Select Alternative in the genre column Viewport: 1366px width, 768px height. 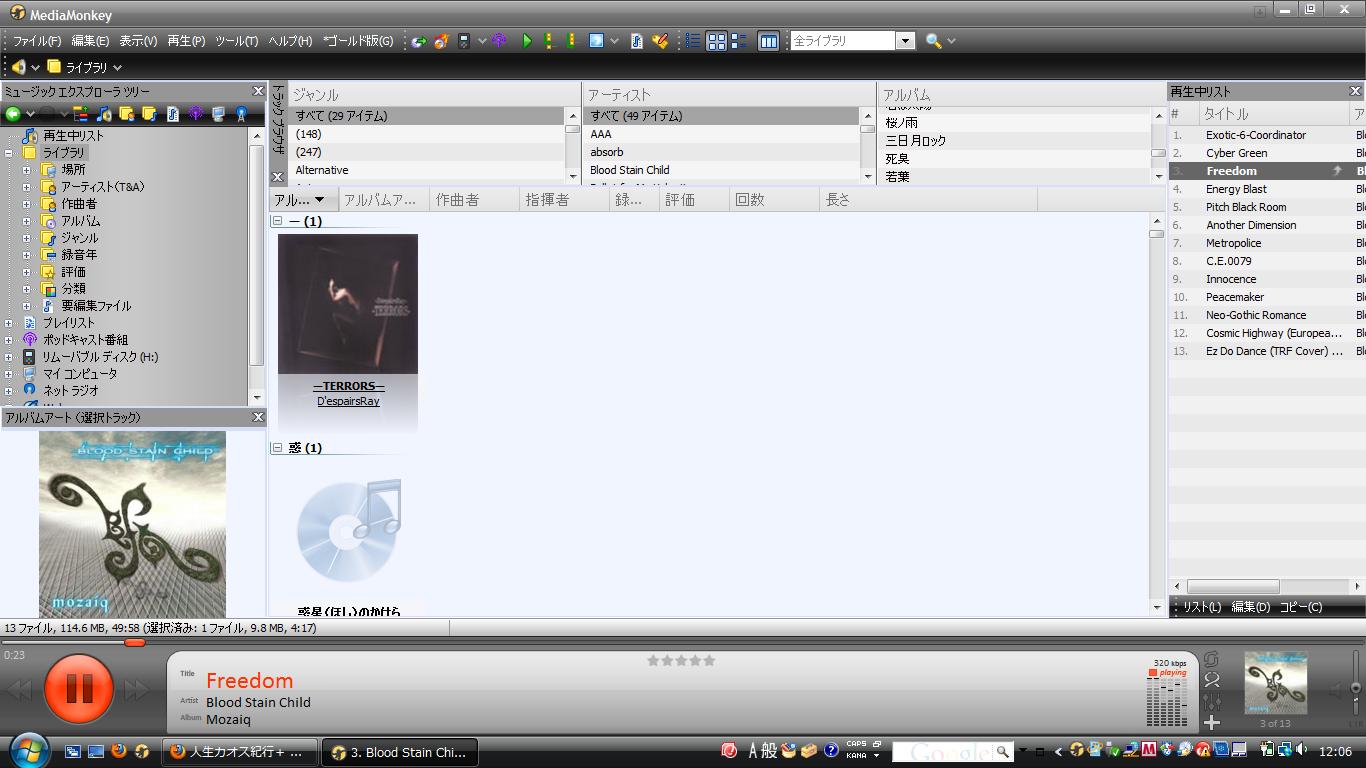coord(322,170)
